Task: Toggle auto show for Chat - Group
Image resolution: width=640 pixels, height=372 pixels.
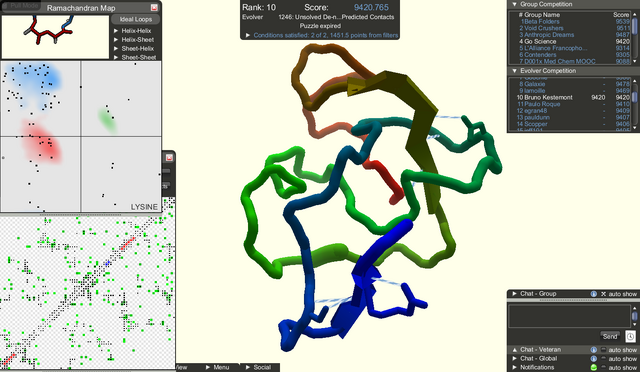Action: (604, 294)
